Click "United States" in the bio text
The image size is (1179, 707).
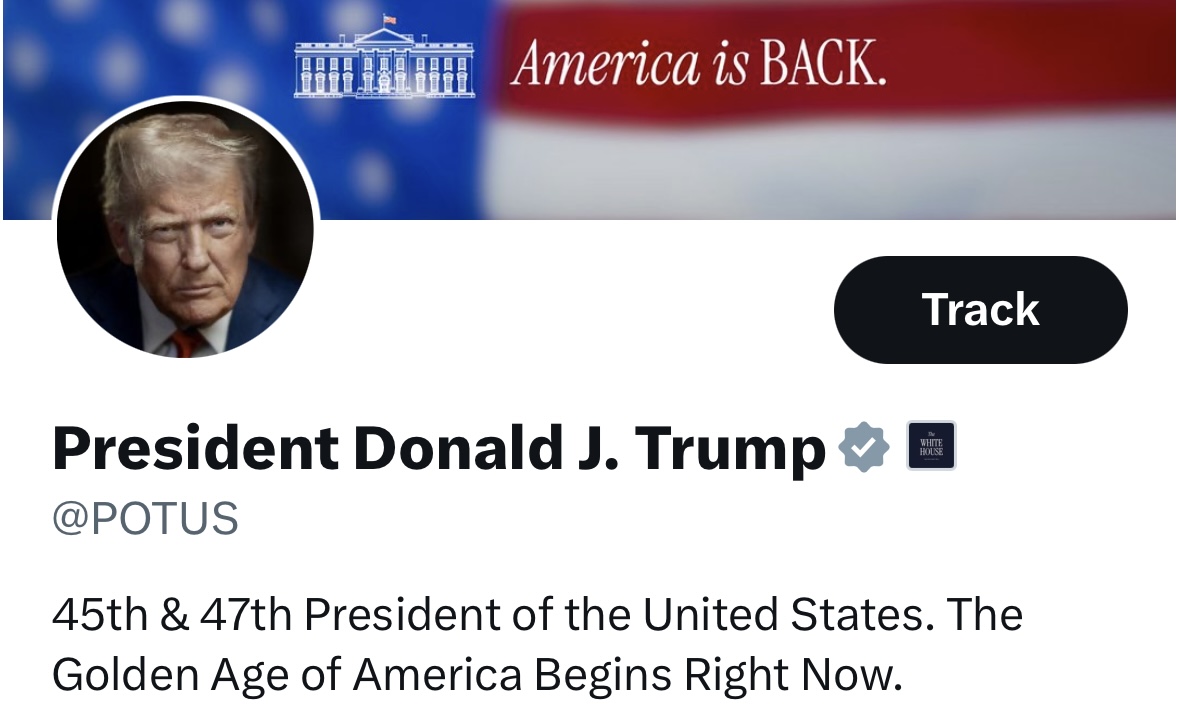784,614
